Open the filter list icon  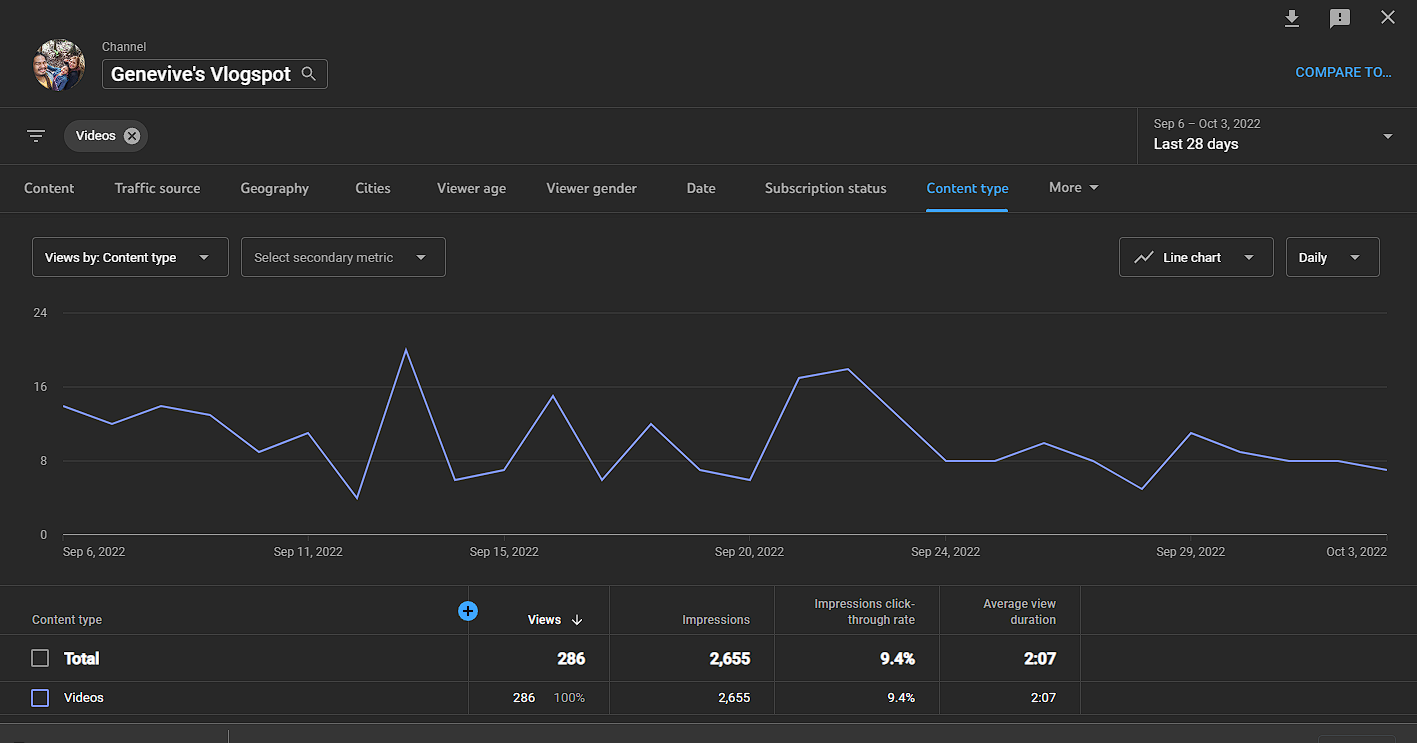tap(36, 136)
